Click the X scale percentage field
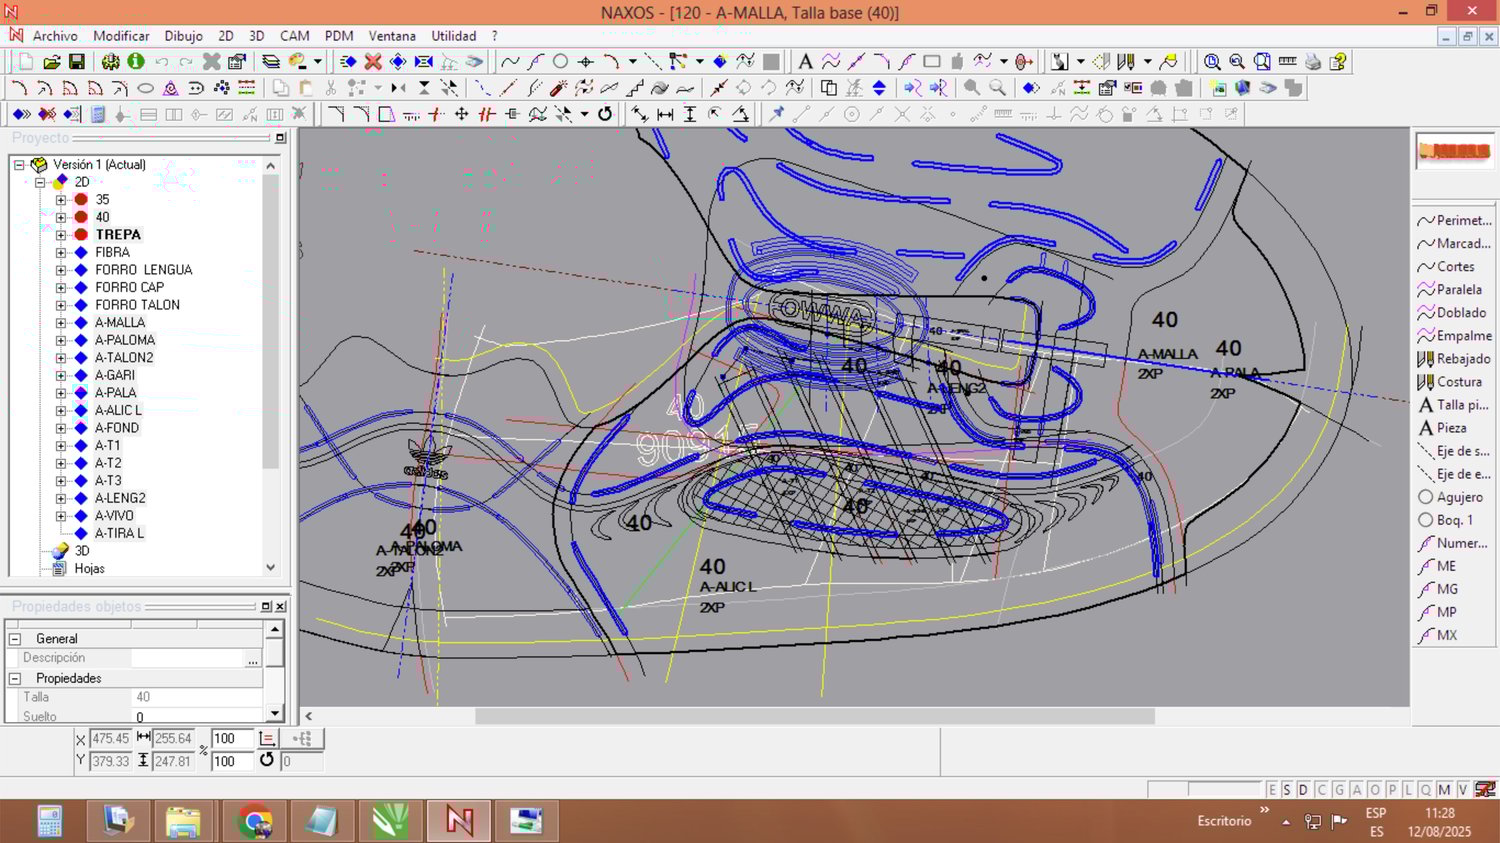This screenshot has height=843, width=1500. (231, 739)
